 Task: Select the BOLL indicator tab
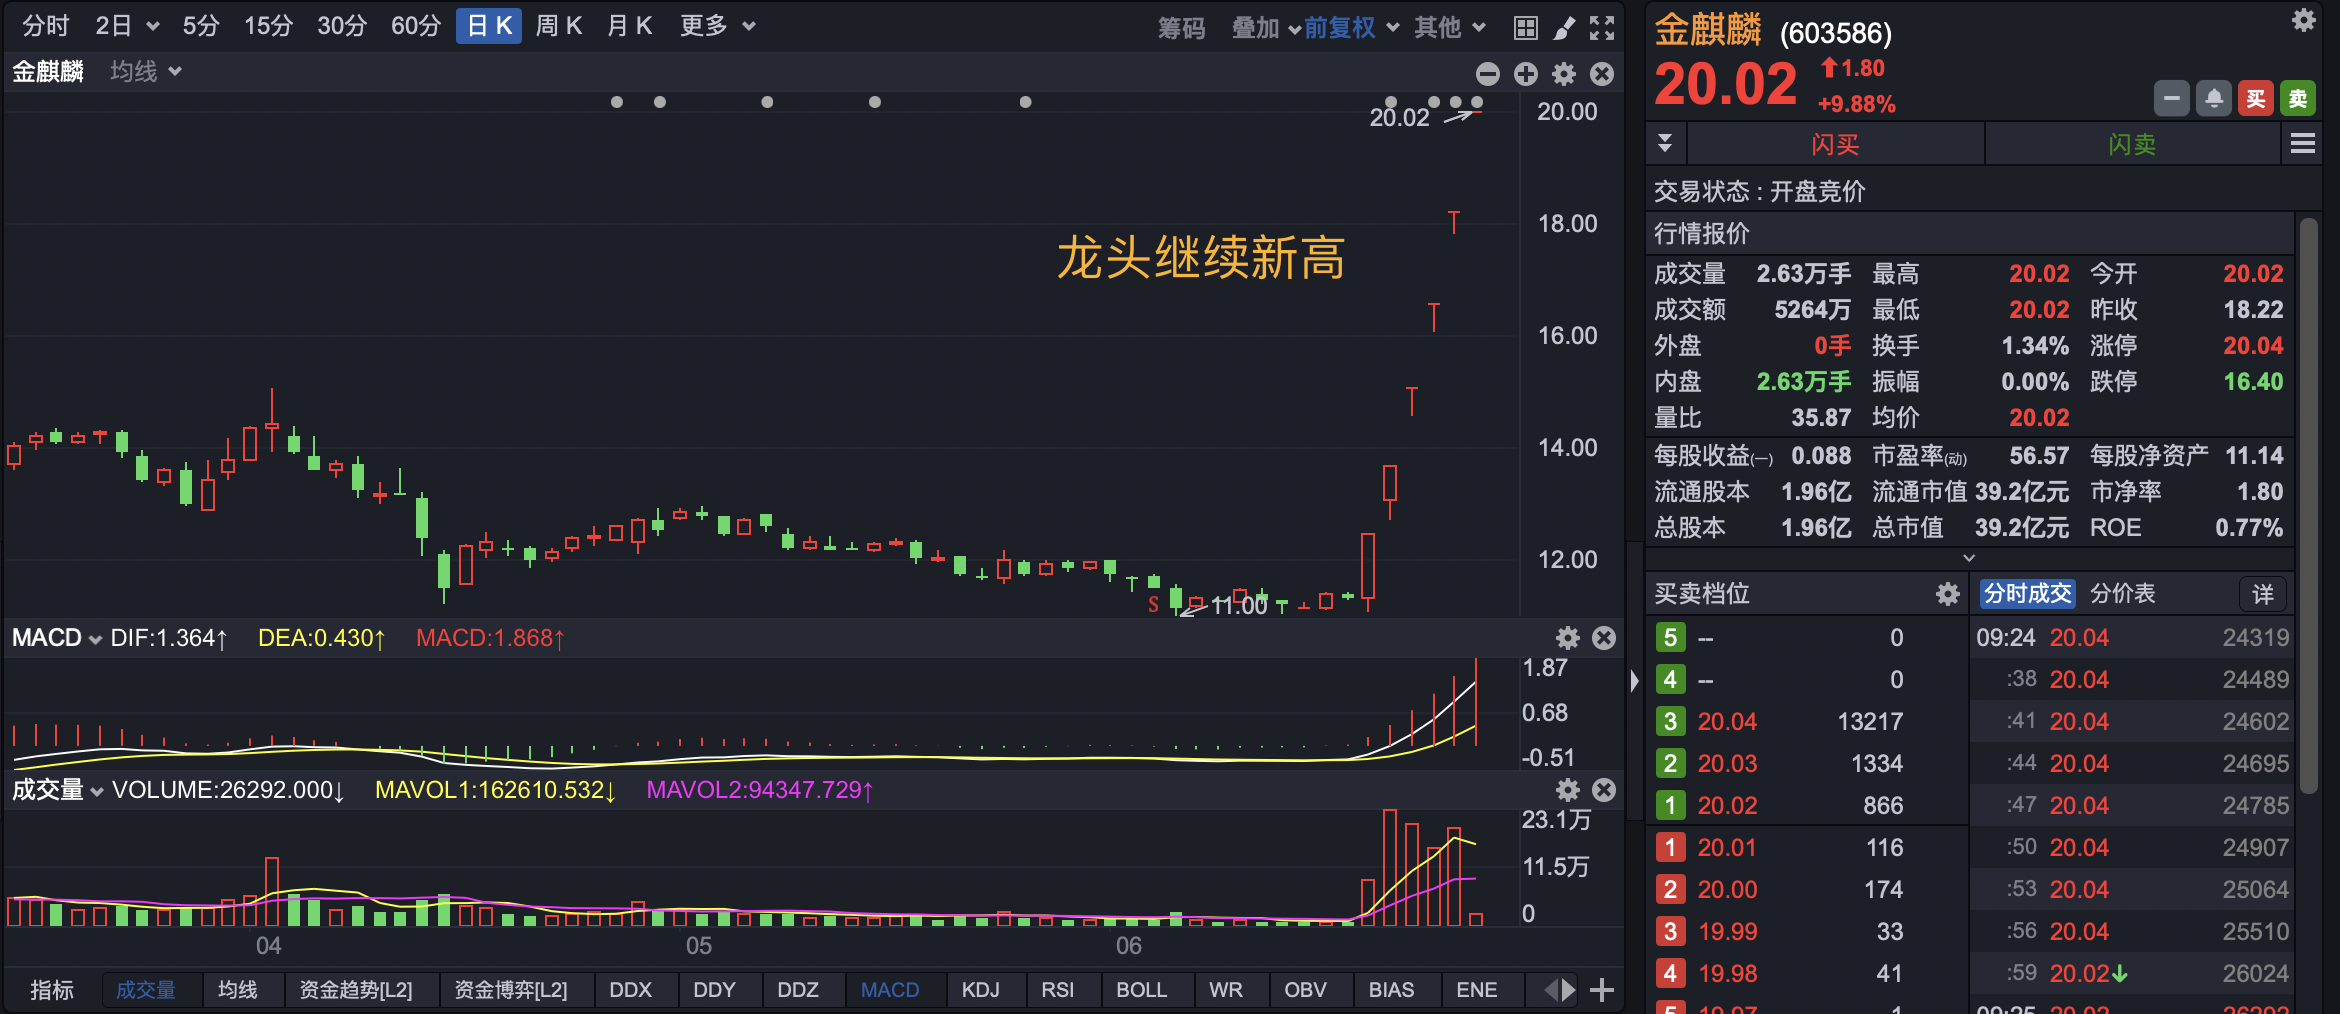point(1141,990)
